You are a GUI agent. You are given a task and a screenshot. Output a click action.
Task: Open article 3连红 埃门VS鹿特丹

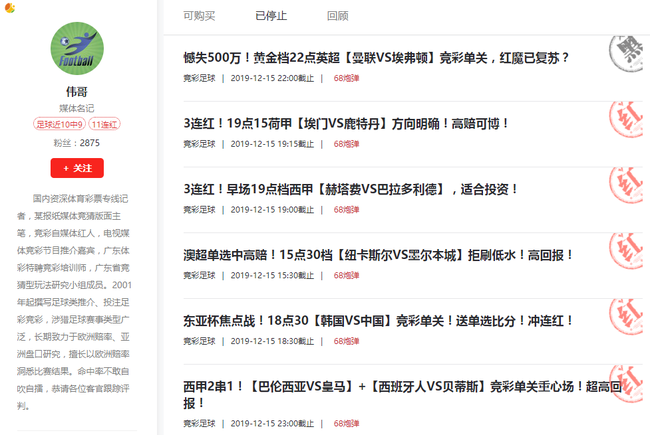pos(346,123)
